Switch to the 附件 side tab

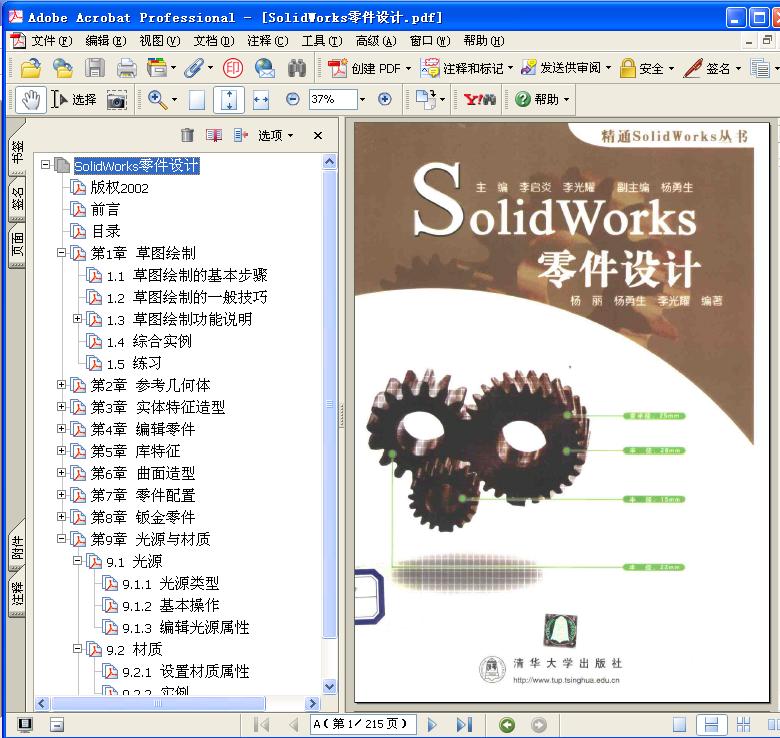point(17,547)
